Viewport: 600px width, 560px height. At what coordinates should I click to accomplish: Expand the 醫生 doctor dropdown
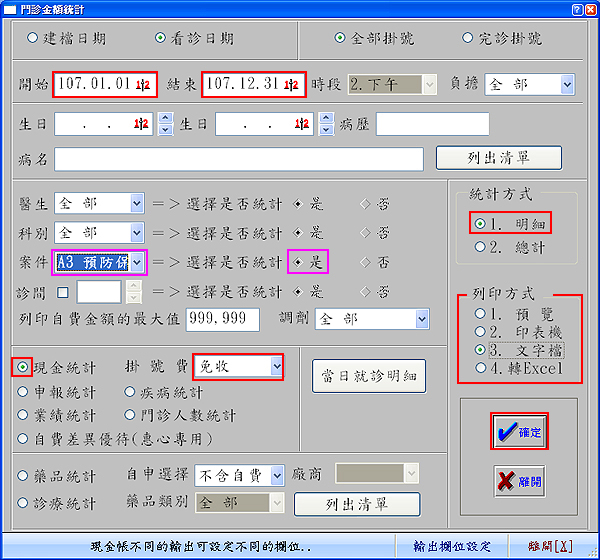[137, 204]
